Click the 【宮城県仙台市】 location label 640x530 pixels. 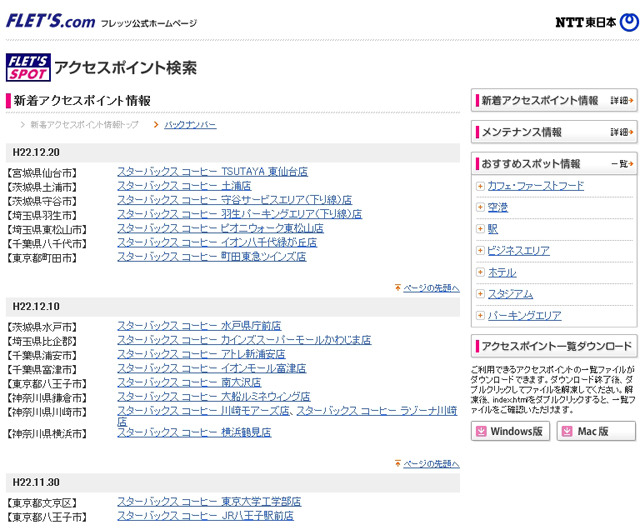pyautogui.click(x=42, y=173)
